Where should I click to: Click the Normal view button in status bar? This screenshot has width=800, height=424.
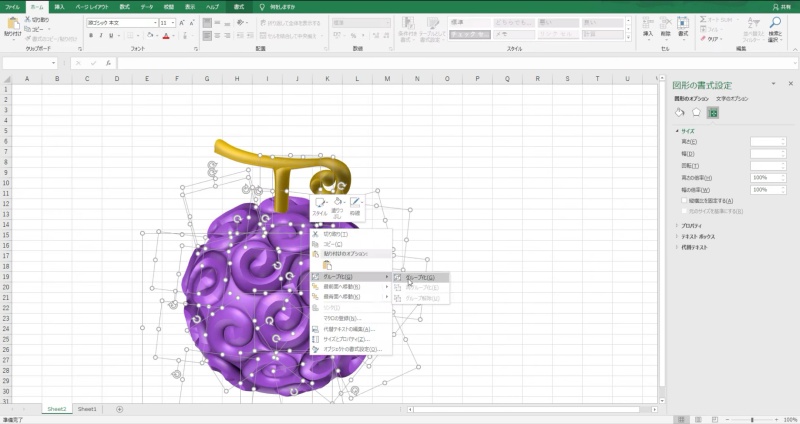tap(681, 419)
